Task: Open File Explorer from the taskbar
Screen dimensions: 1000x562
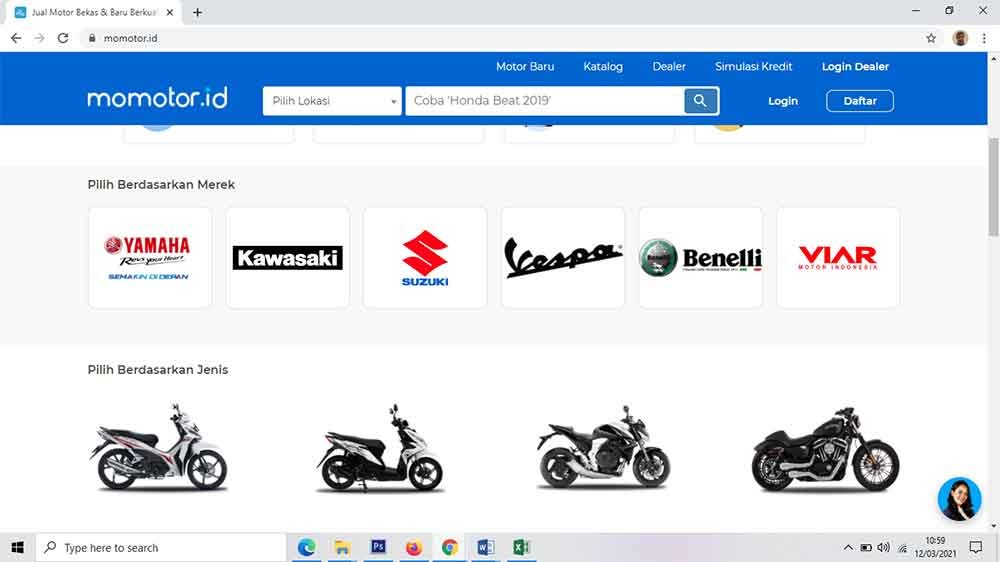Action: (x=342, y=547)
